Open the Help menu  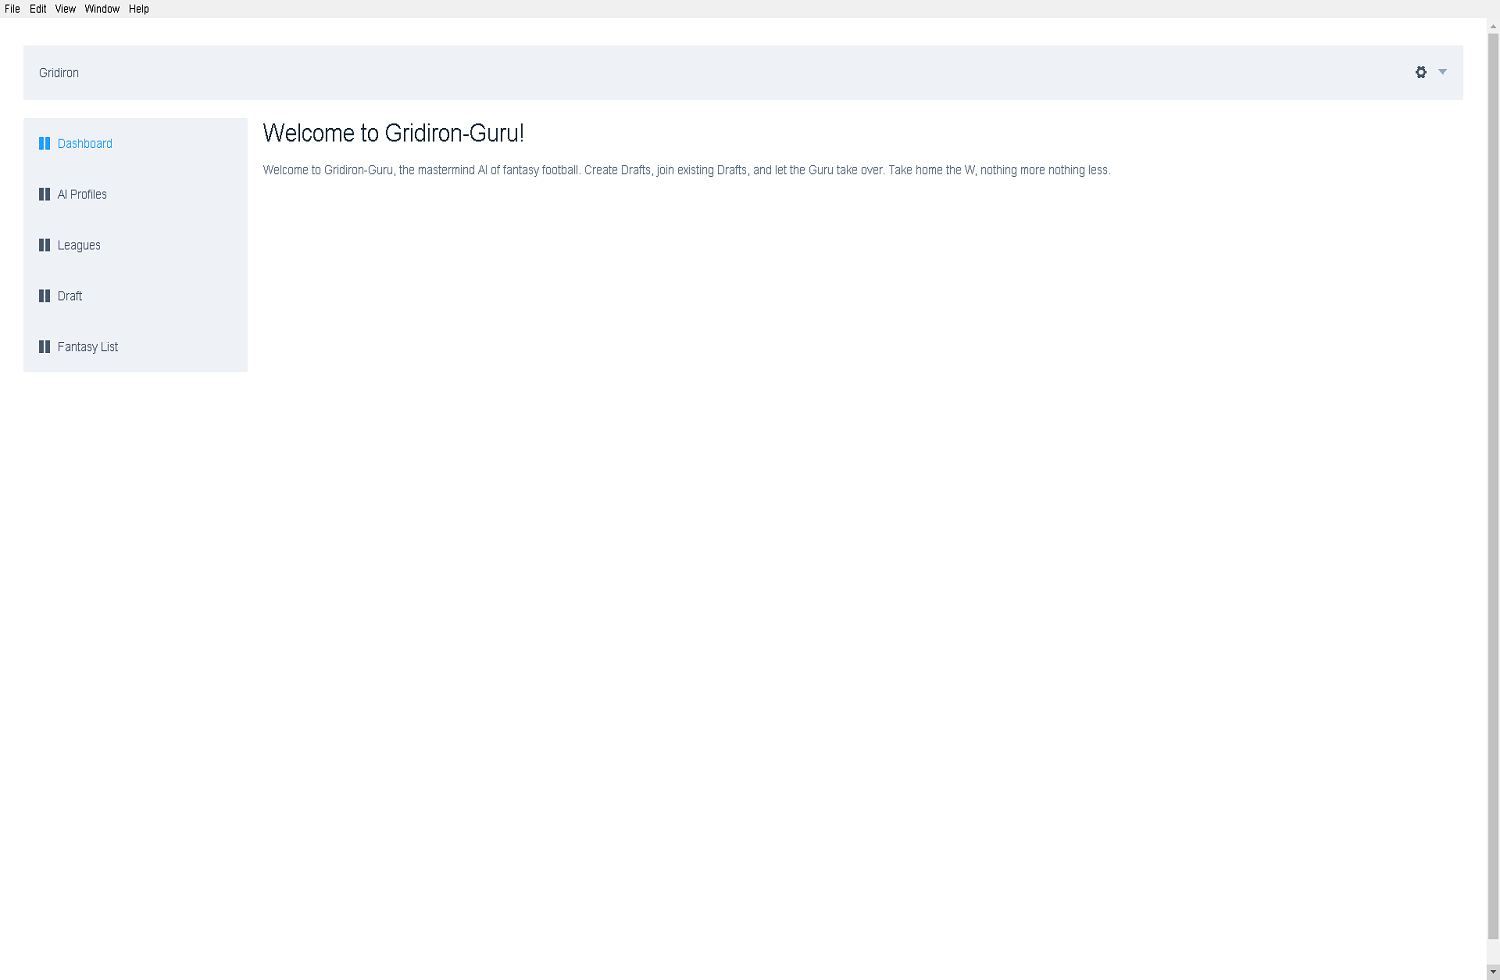(139, 9)
